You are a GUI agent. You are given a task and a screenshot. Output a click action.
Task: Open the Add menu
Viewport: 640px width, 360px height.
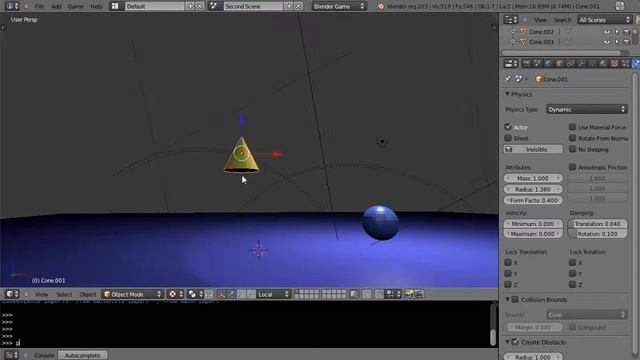pos(56,6)
